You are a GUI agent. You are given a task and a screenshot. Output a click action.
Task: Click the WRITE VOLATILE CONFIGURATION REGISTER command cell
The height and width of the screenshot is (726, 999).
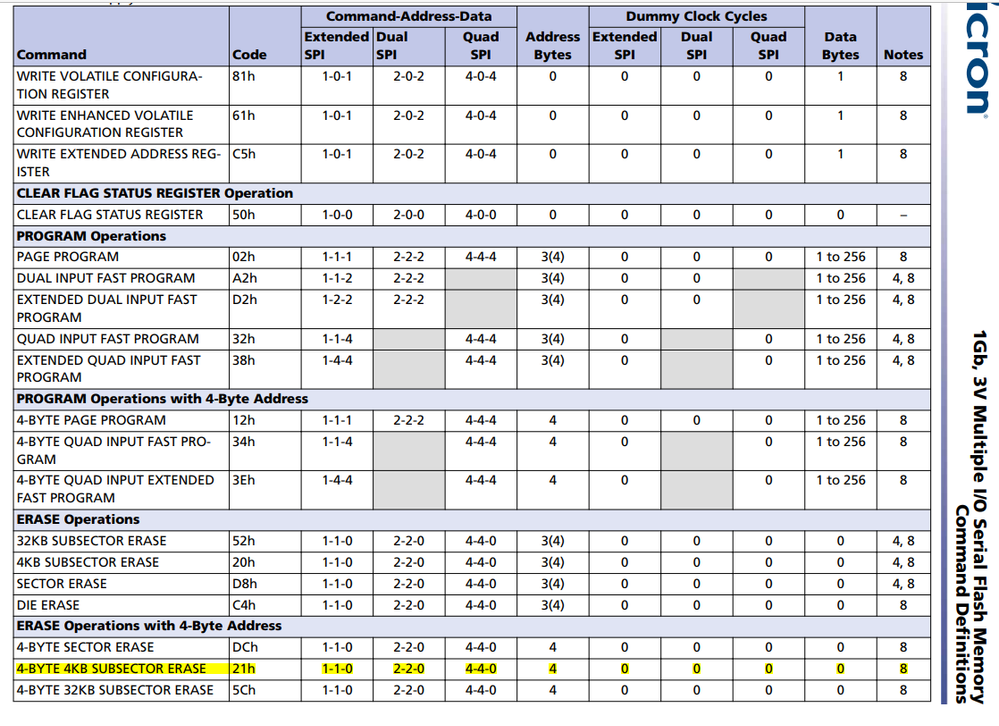(121, 85)
